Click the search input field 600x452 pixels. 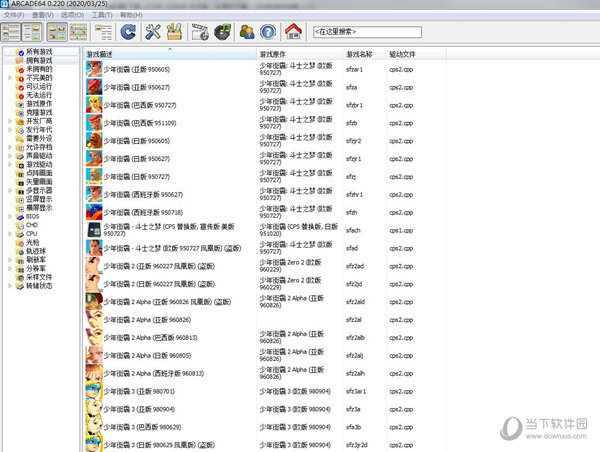[367, 32]
